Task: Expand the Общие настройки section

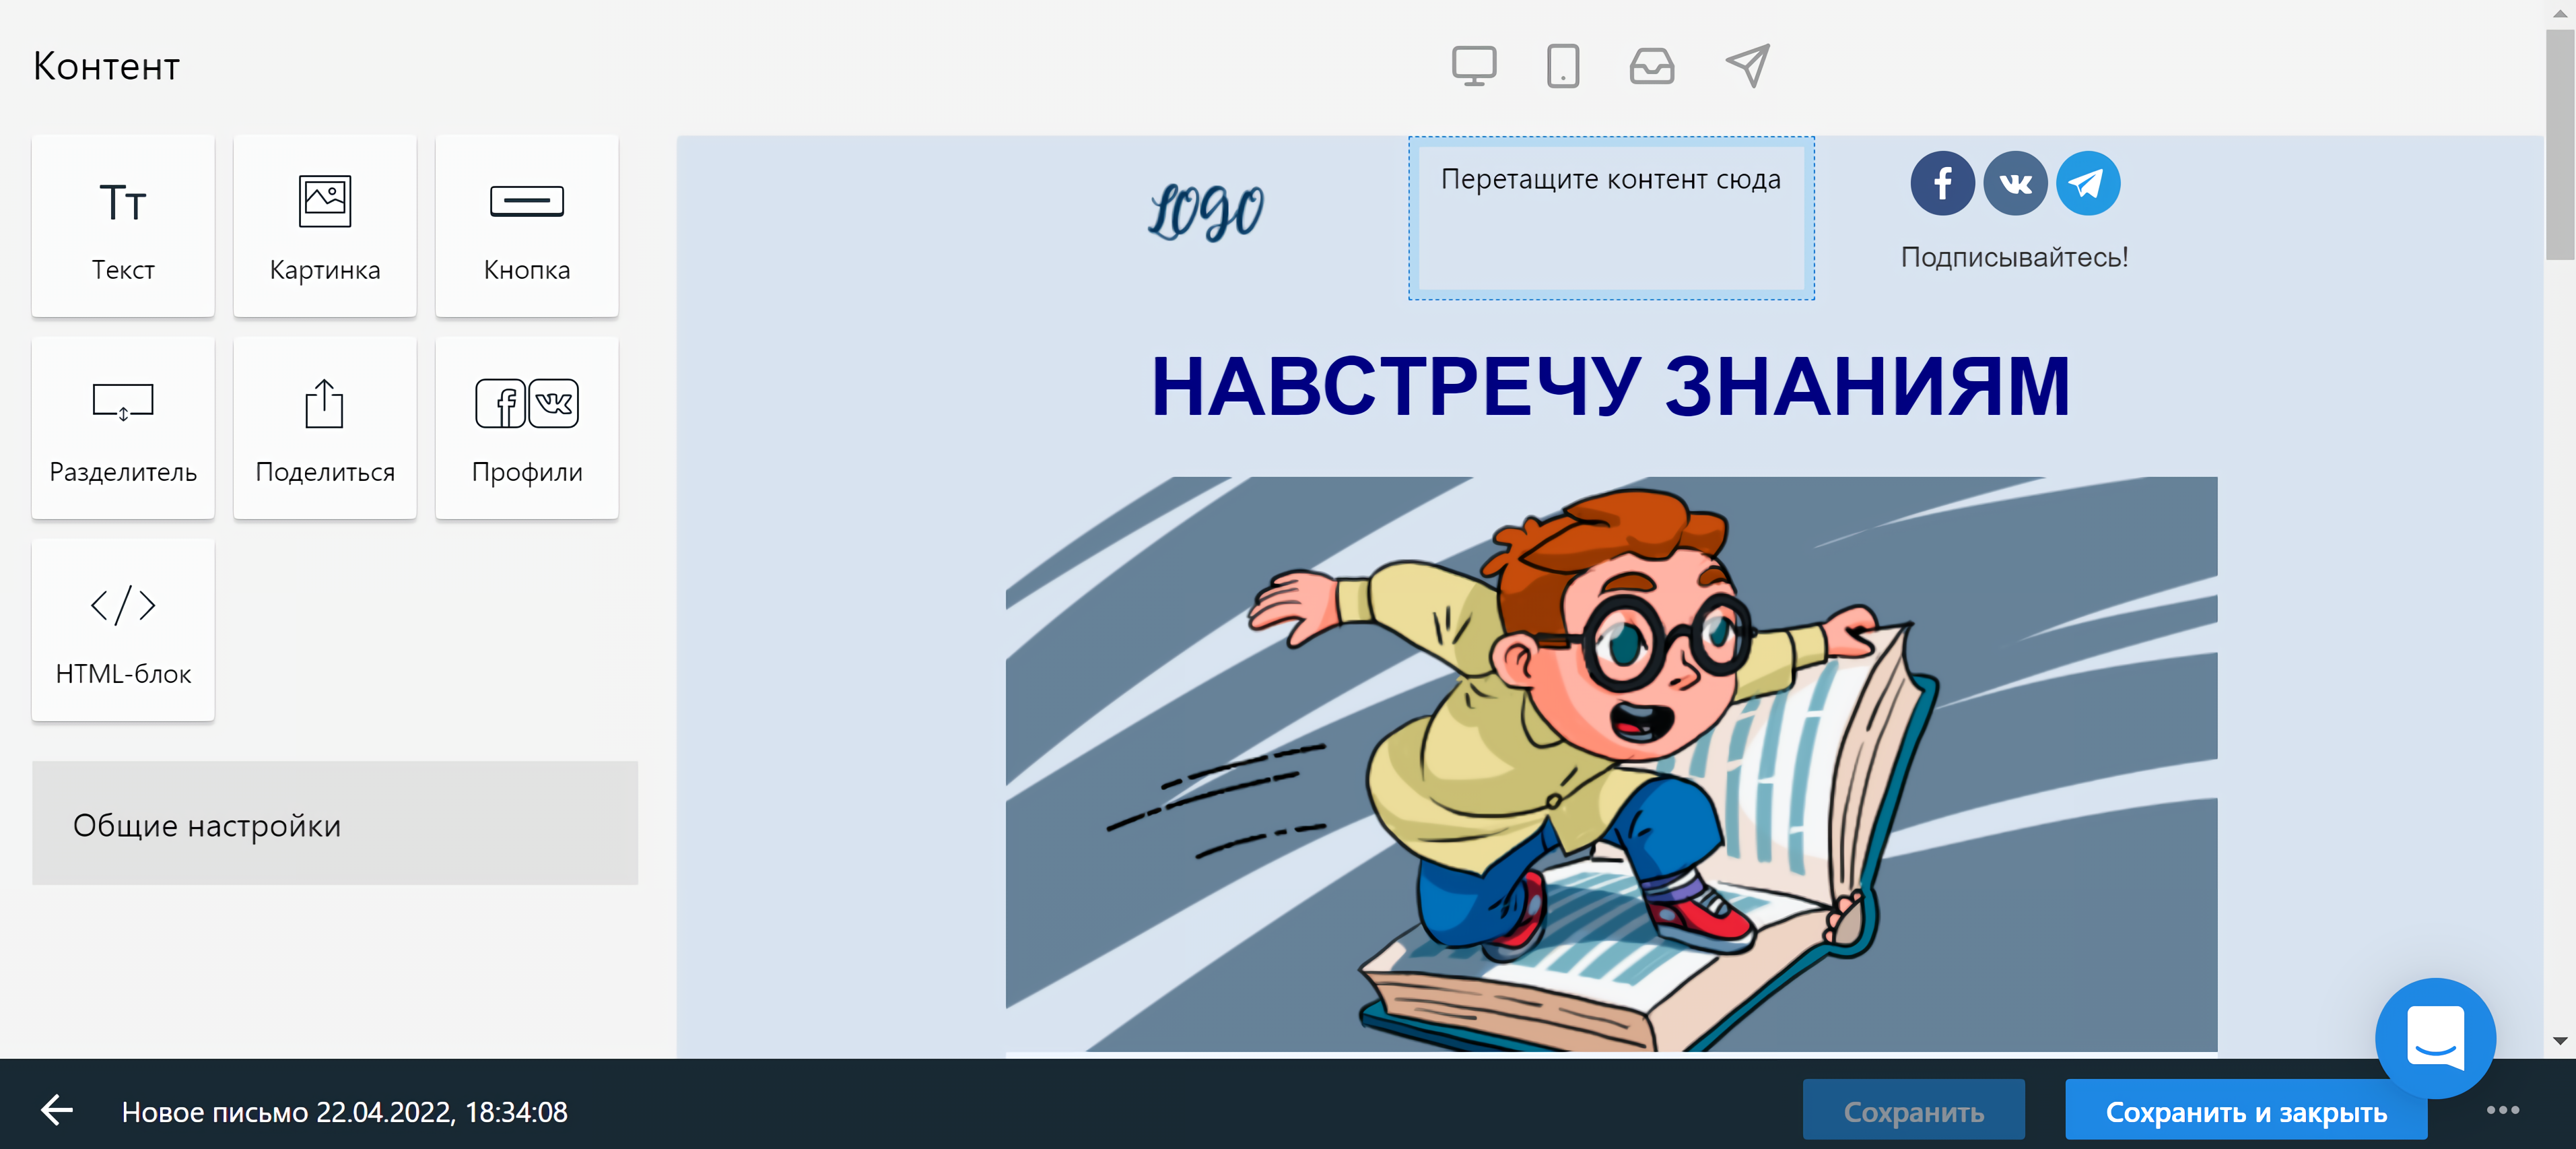Action: (335, 824)
